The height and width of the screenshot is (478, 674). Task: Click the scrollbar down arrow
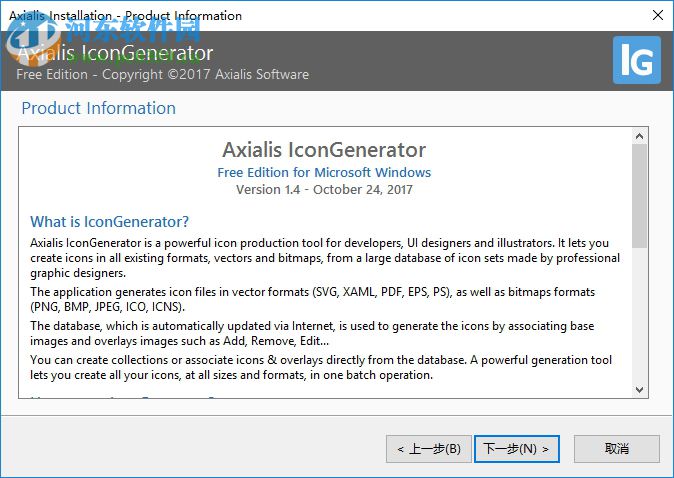coord(639,388)
